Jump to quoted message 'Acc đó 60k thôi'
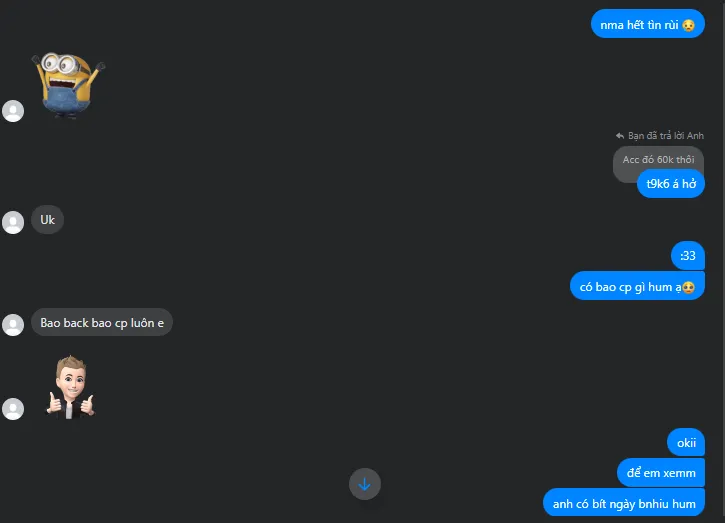725x523 pixels. pyautogui.click(x=658, y=160)
